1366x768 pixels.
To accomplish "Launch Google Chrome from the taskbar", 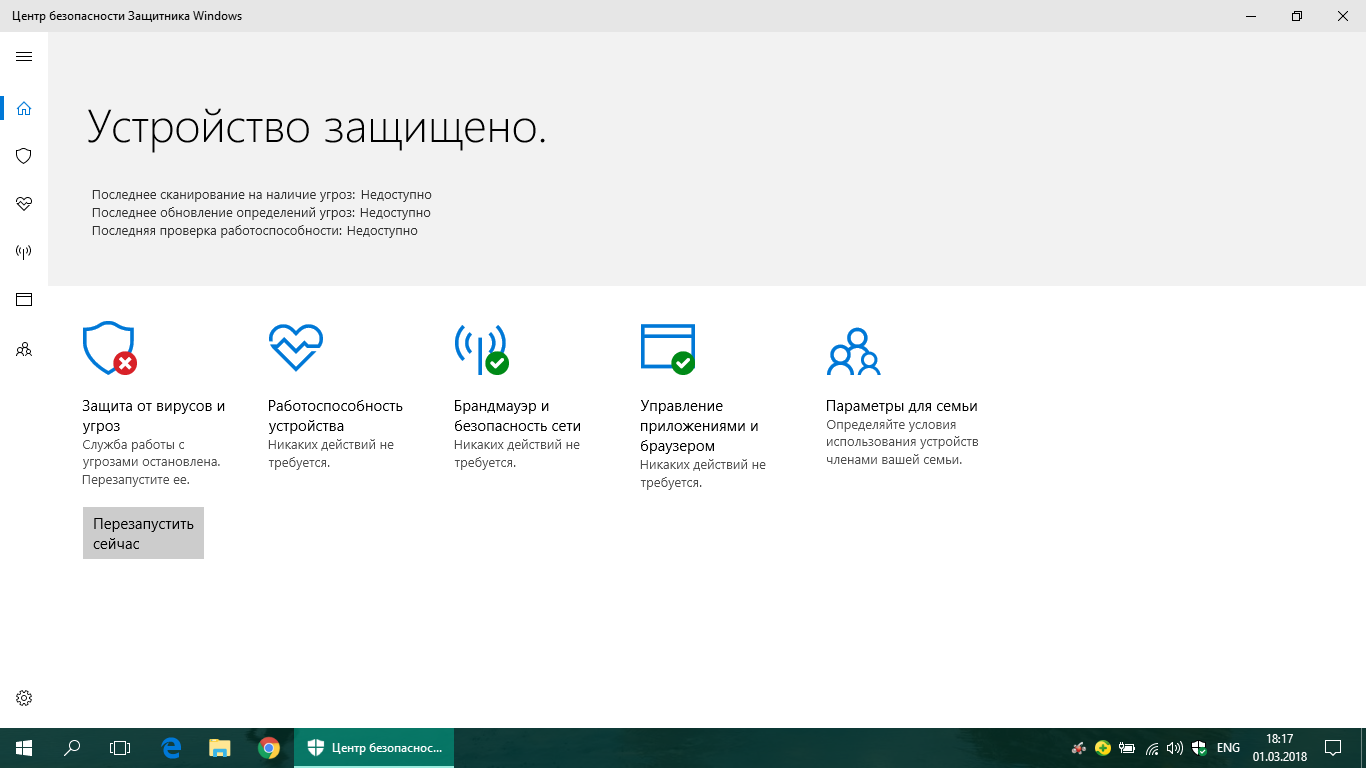I will [269, 748].
